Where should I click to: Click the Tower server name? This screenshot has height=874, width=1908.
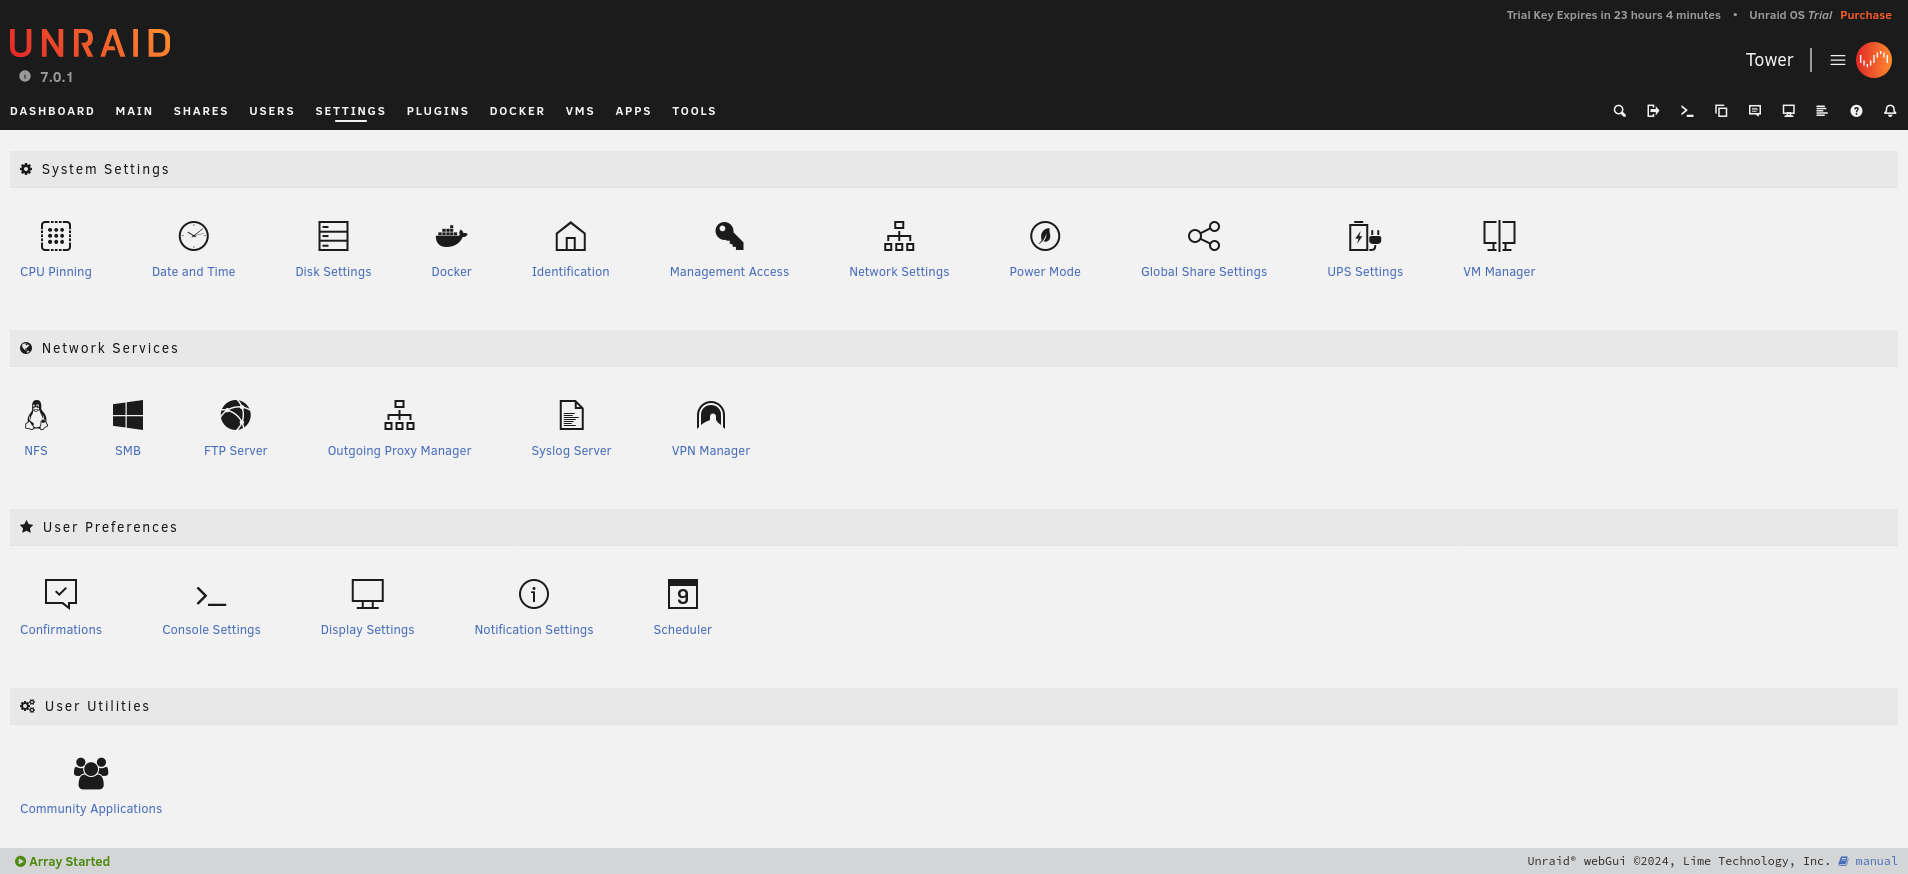1769,60
